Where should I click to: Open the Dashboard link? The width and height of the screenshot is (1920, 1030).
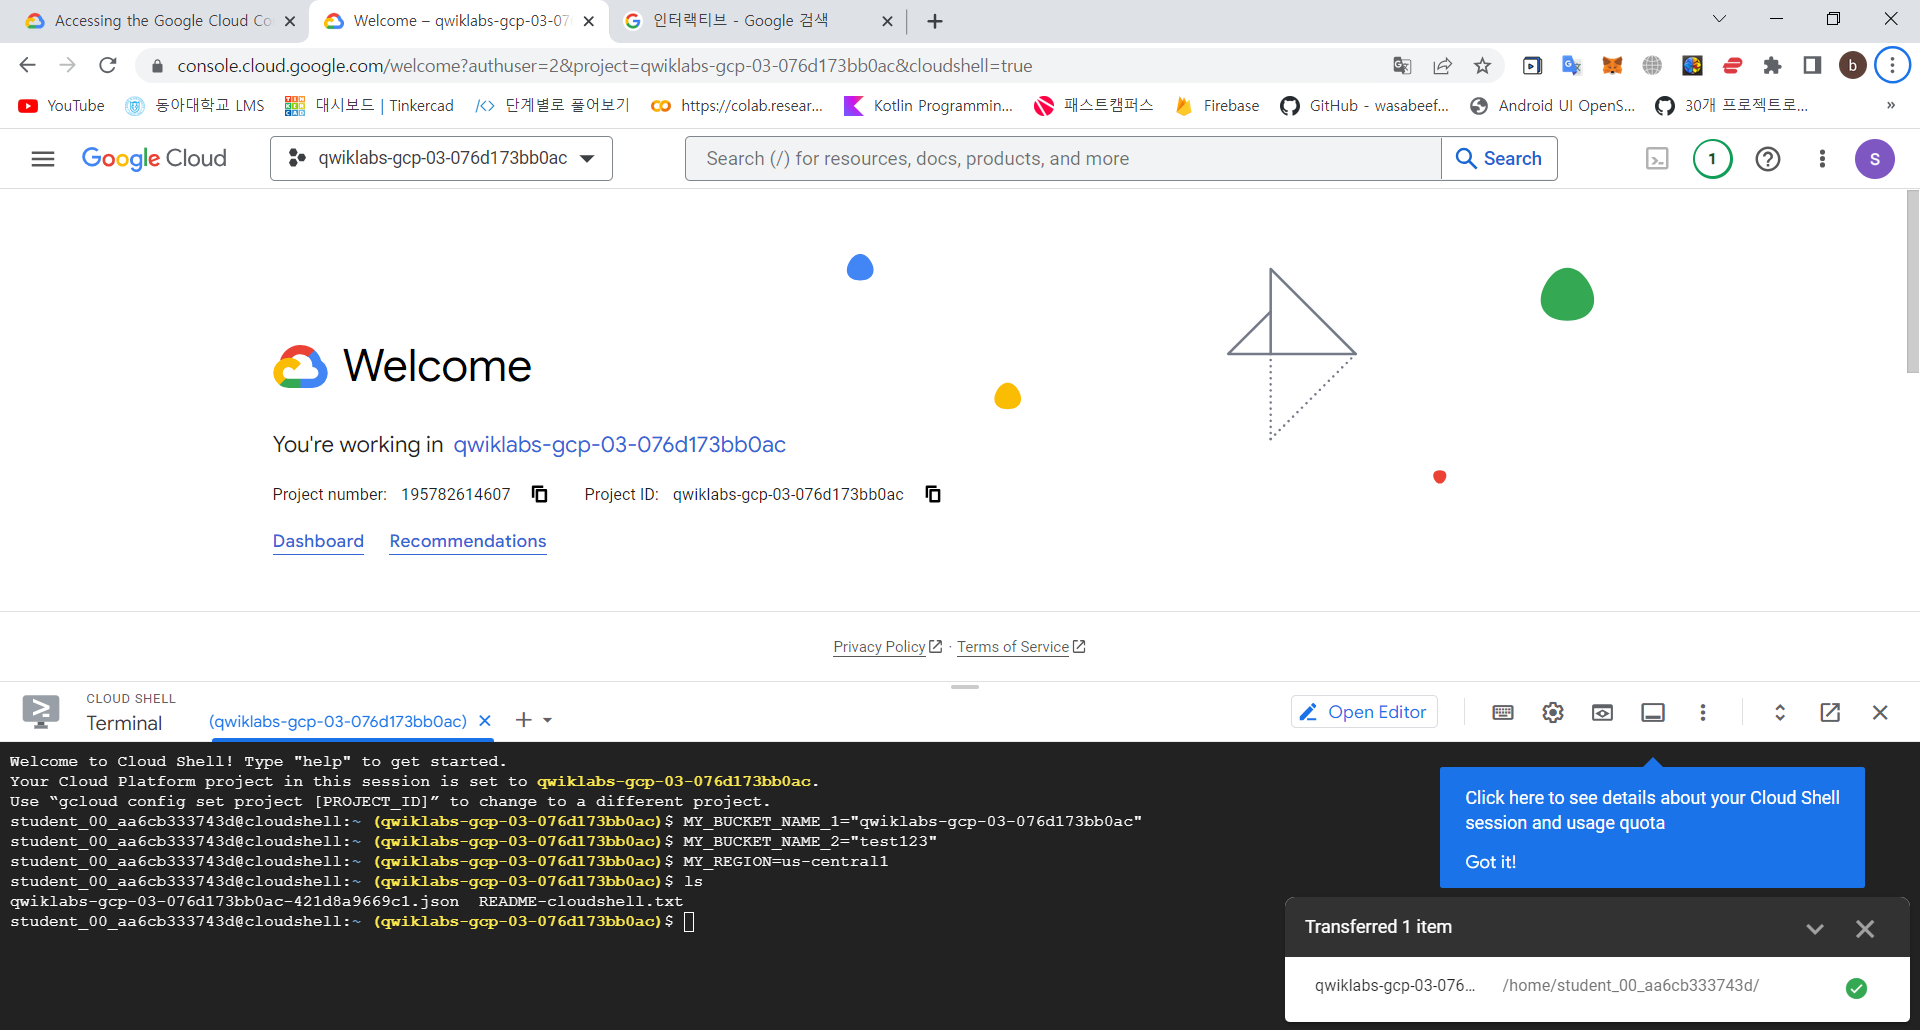pos(318,541)
